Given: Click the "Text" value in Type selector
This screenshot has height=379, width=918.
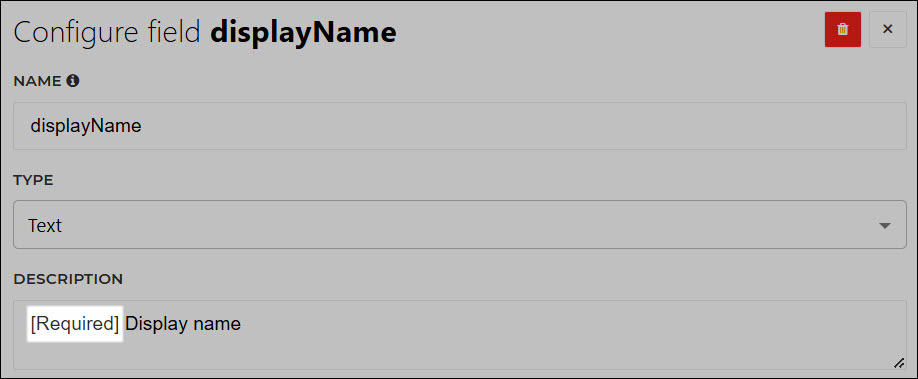Looking at the screenshot, I should tap(44, 226).
